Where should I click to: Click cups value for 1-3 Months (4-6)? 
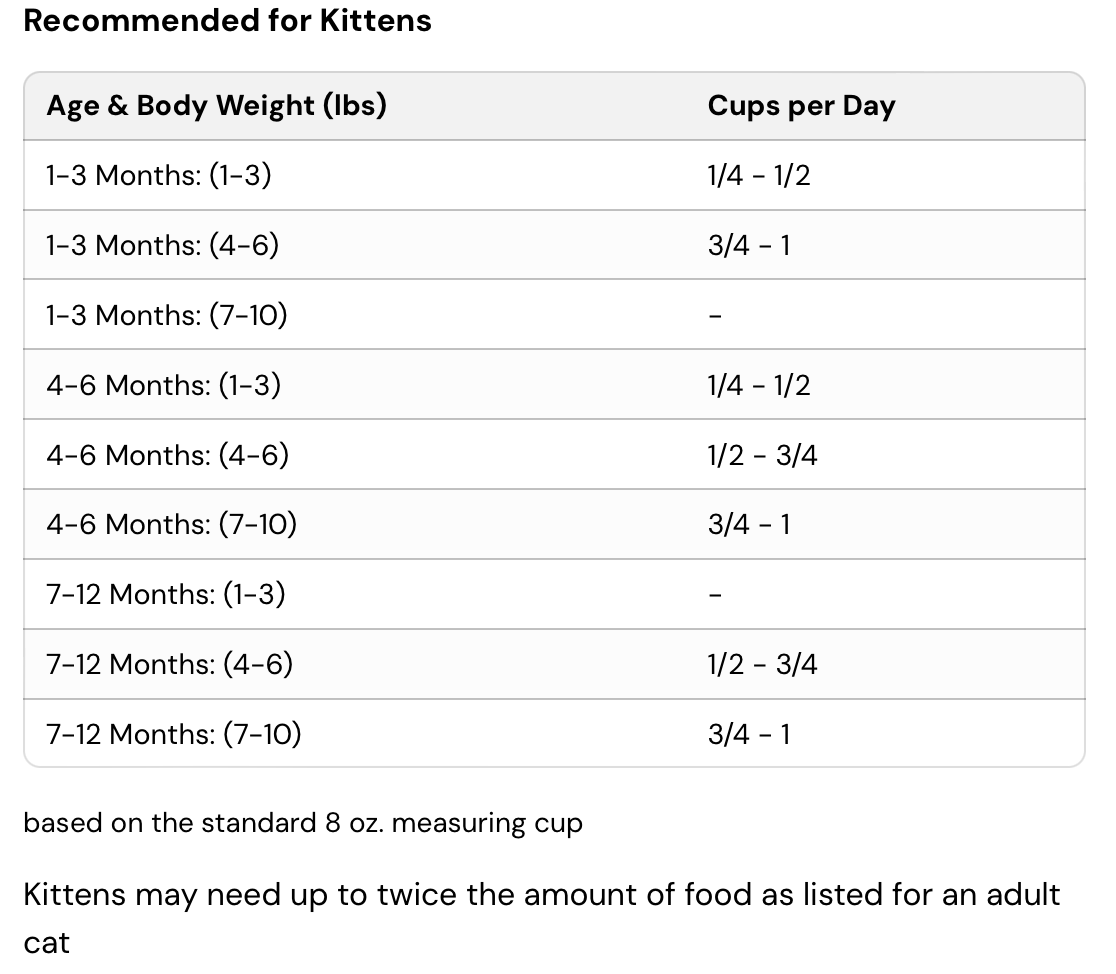tap(748, 245)
